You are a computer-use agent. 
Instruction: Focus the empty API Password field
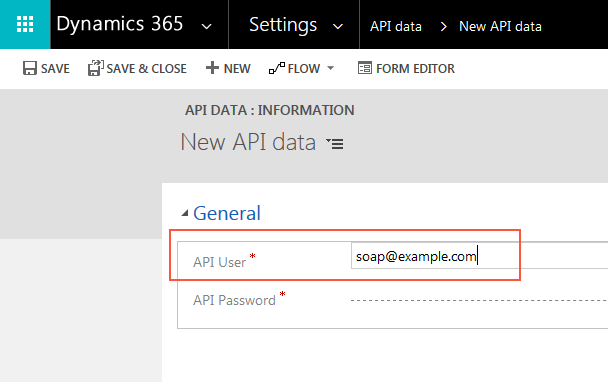pyautogui.click(x=479, y=300)
